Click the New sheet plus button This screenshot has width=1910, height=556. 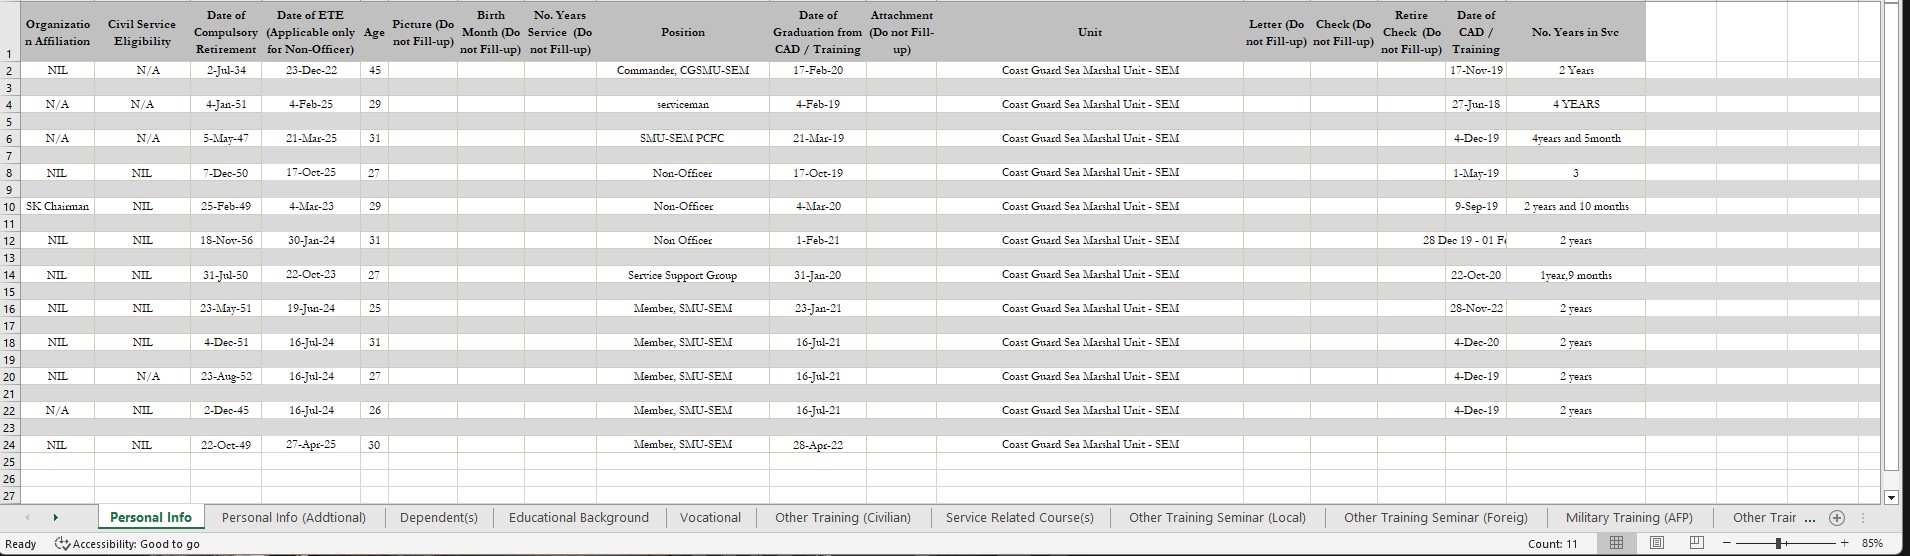(x=1836, y=518)
